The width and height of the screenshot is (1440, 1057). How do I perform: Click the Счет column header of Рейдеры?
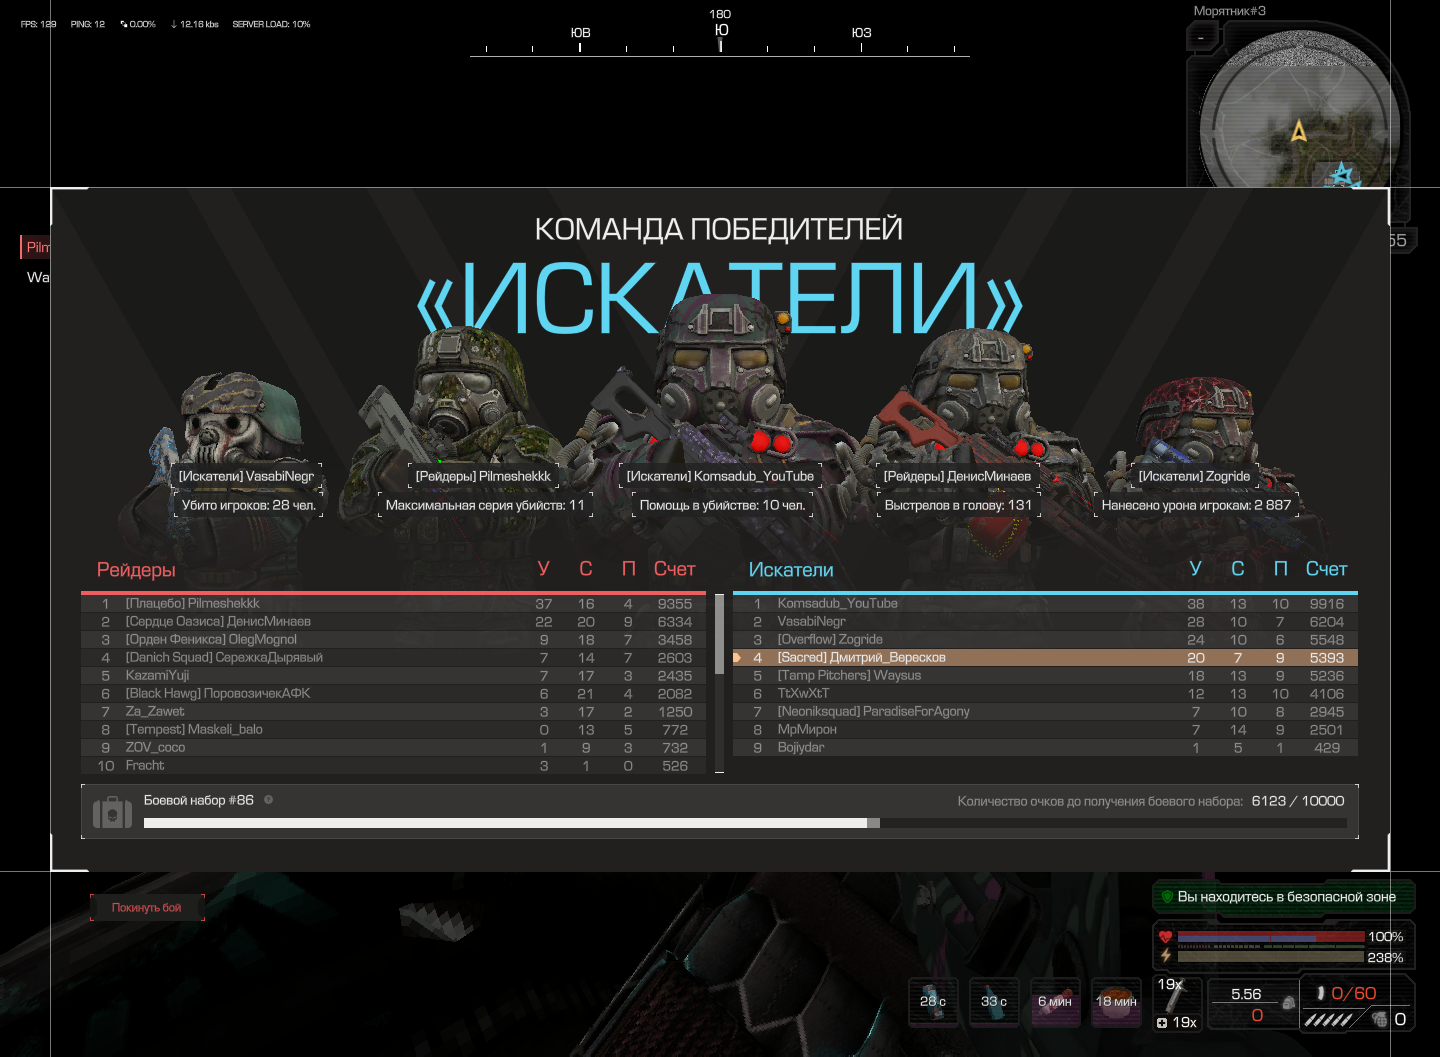[x=675, y=569]
